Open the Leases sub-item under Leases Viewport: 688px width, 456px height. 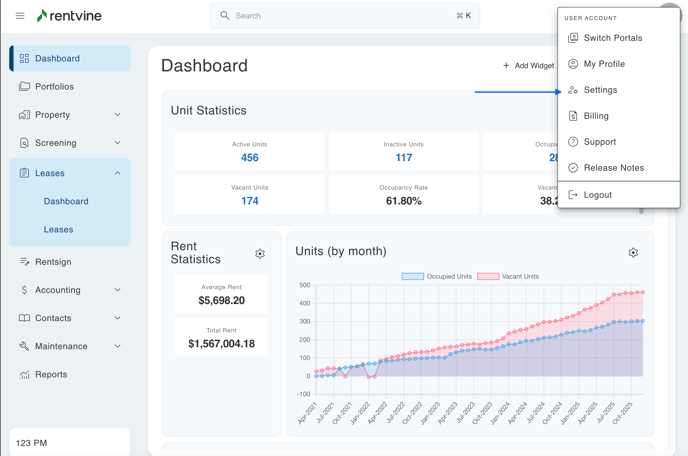pos(58,229)
